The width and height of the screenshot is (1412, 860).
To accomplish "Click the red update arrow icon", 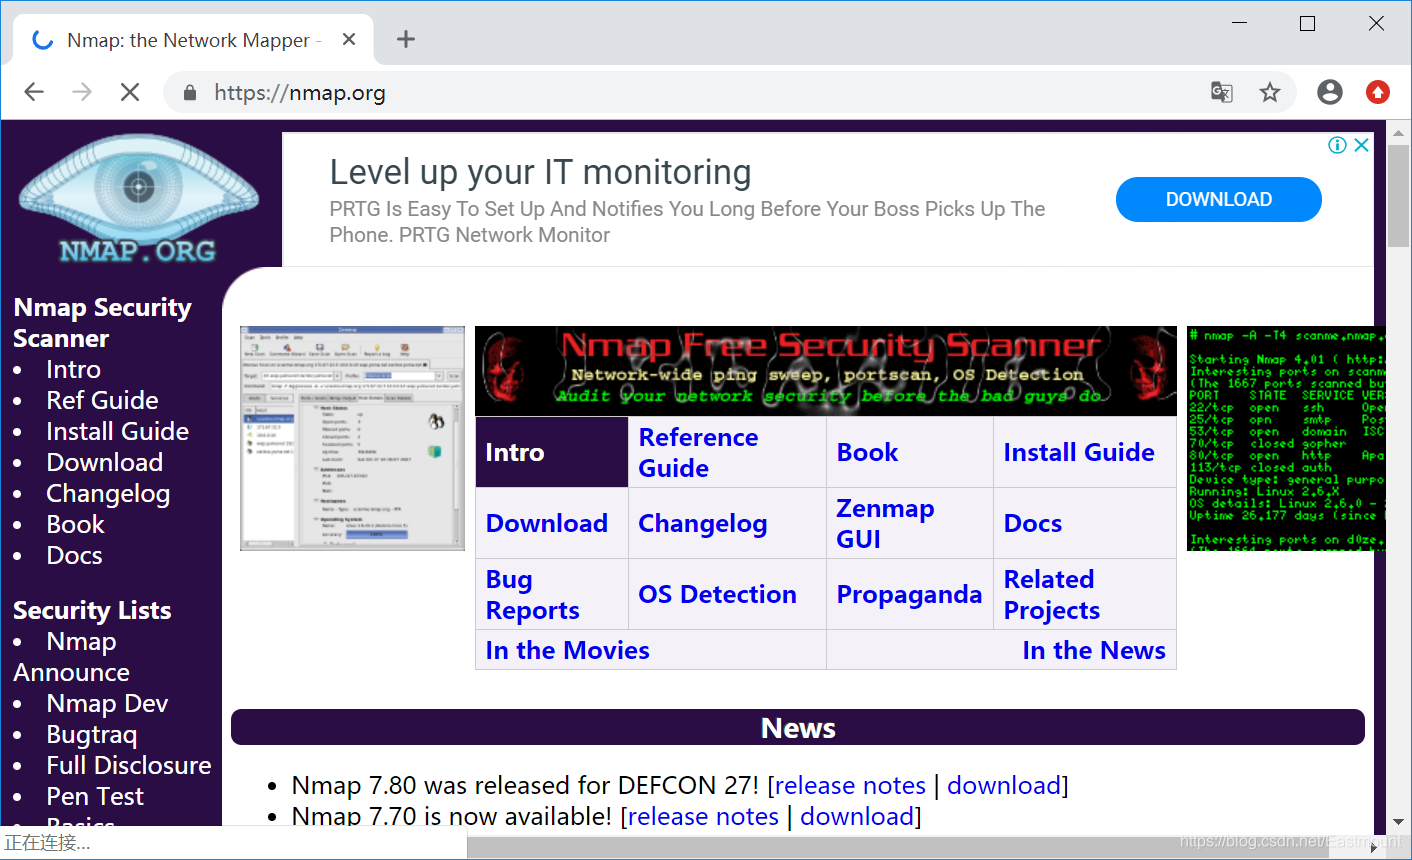I will pyautogui.click(x=1378, y=92).
